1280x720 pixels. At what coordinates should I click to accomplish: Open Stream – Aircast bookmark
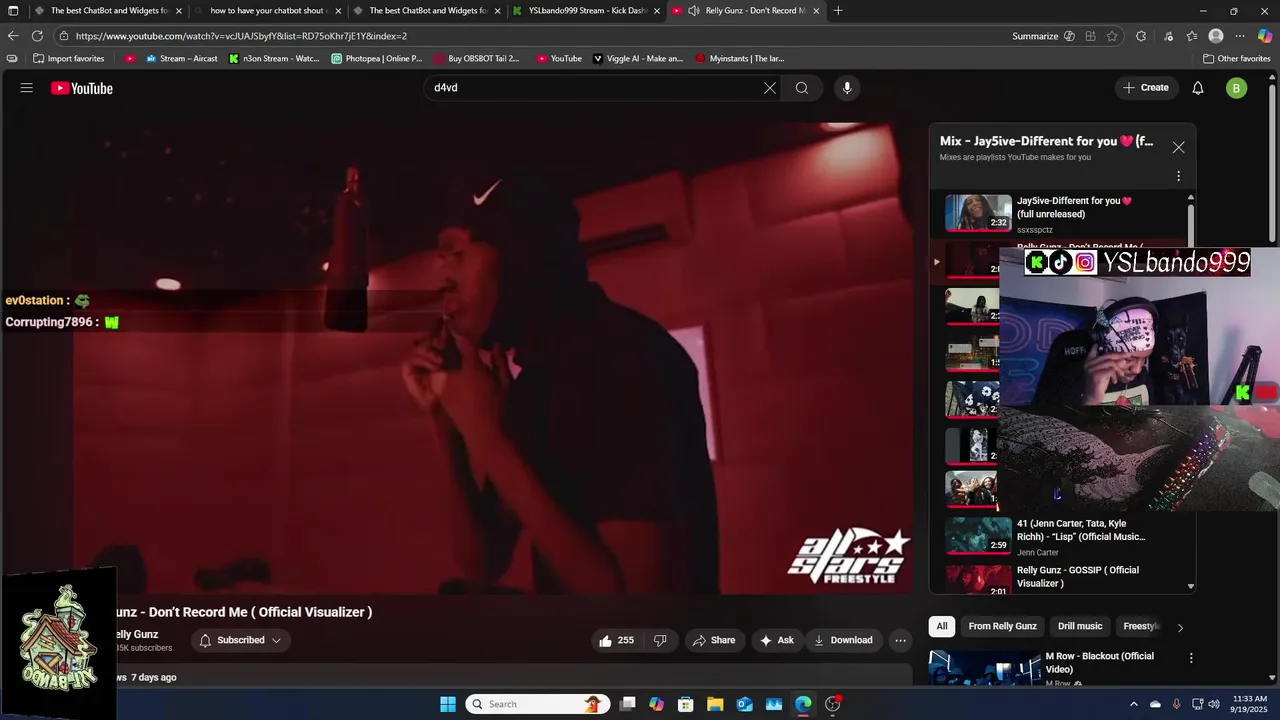pos(181,59)
